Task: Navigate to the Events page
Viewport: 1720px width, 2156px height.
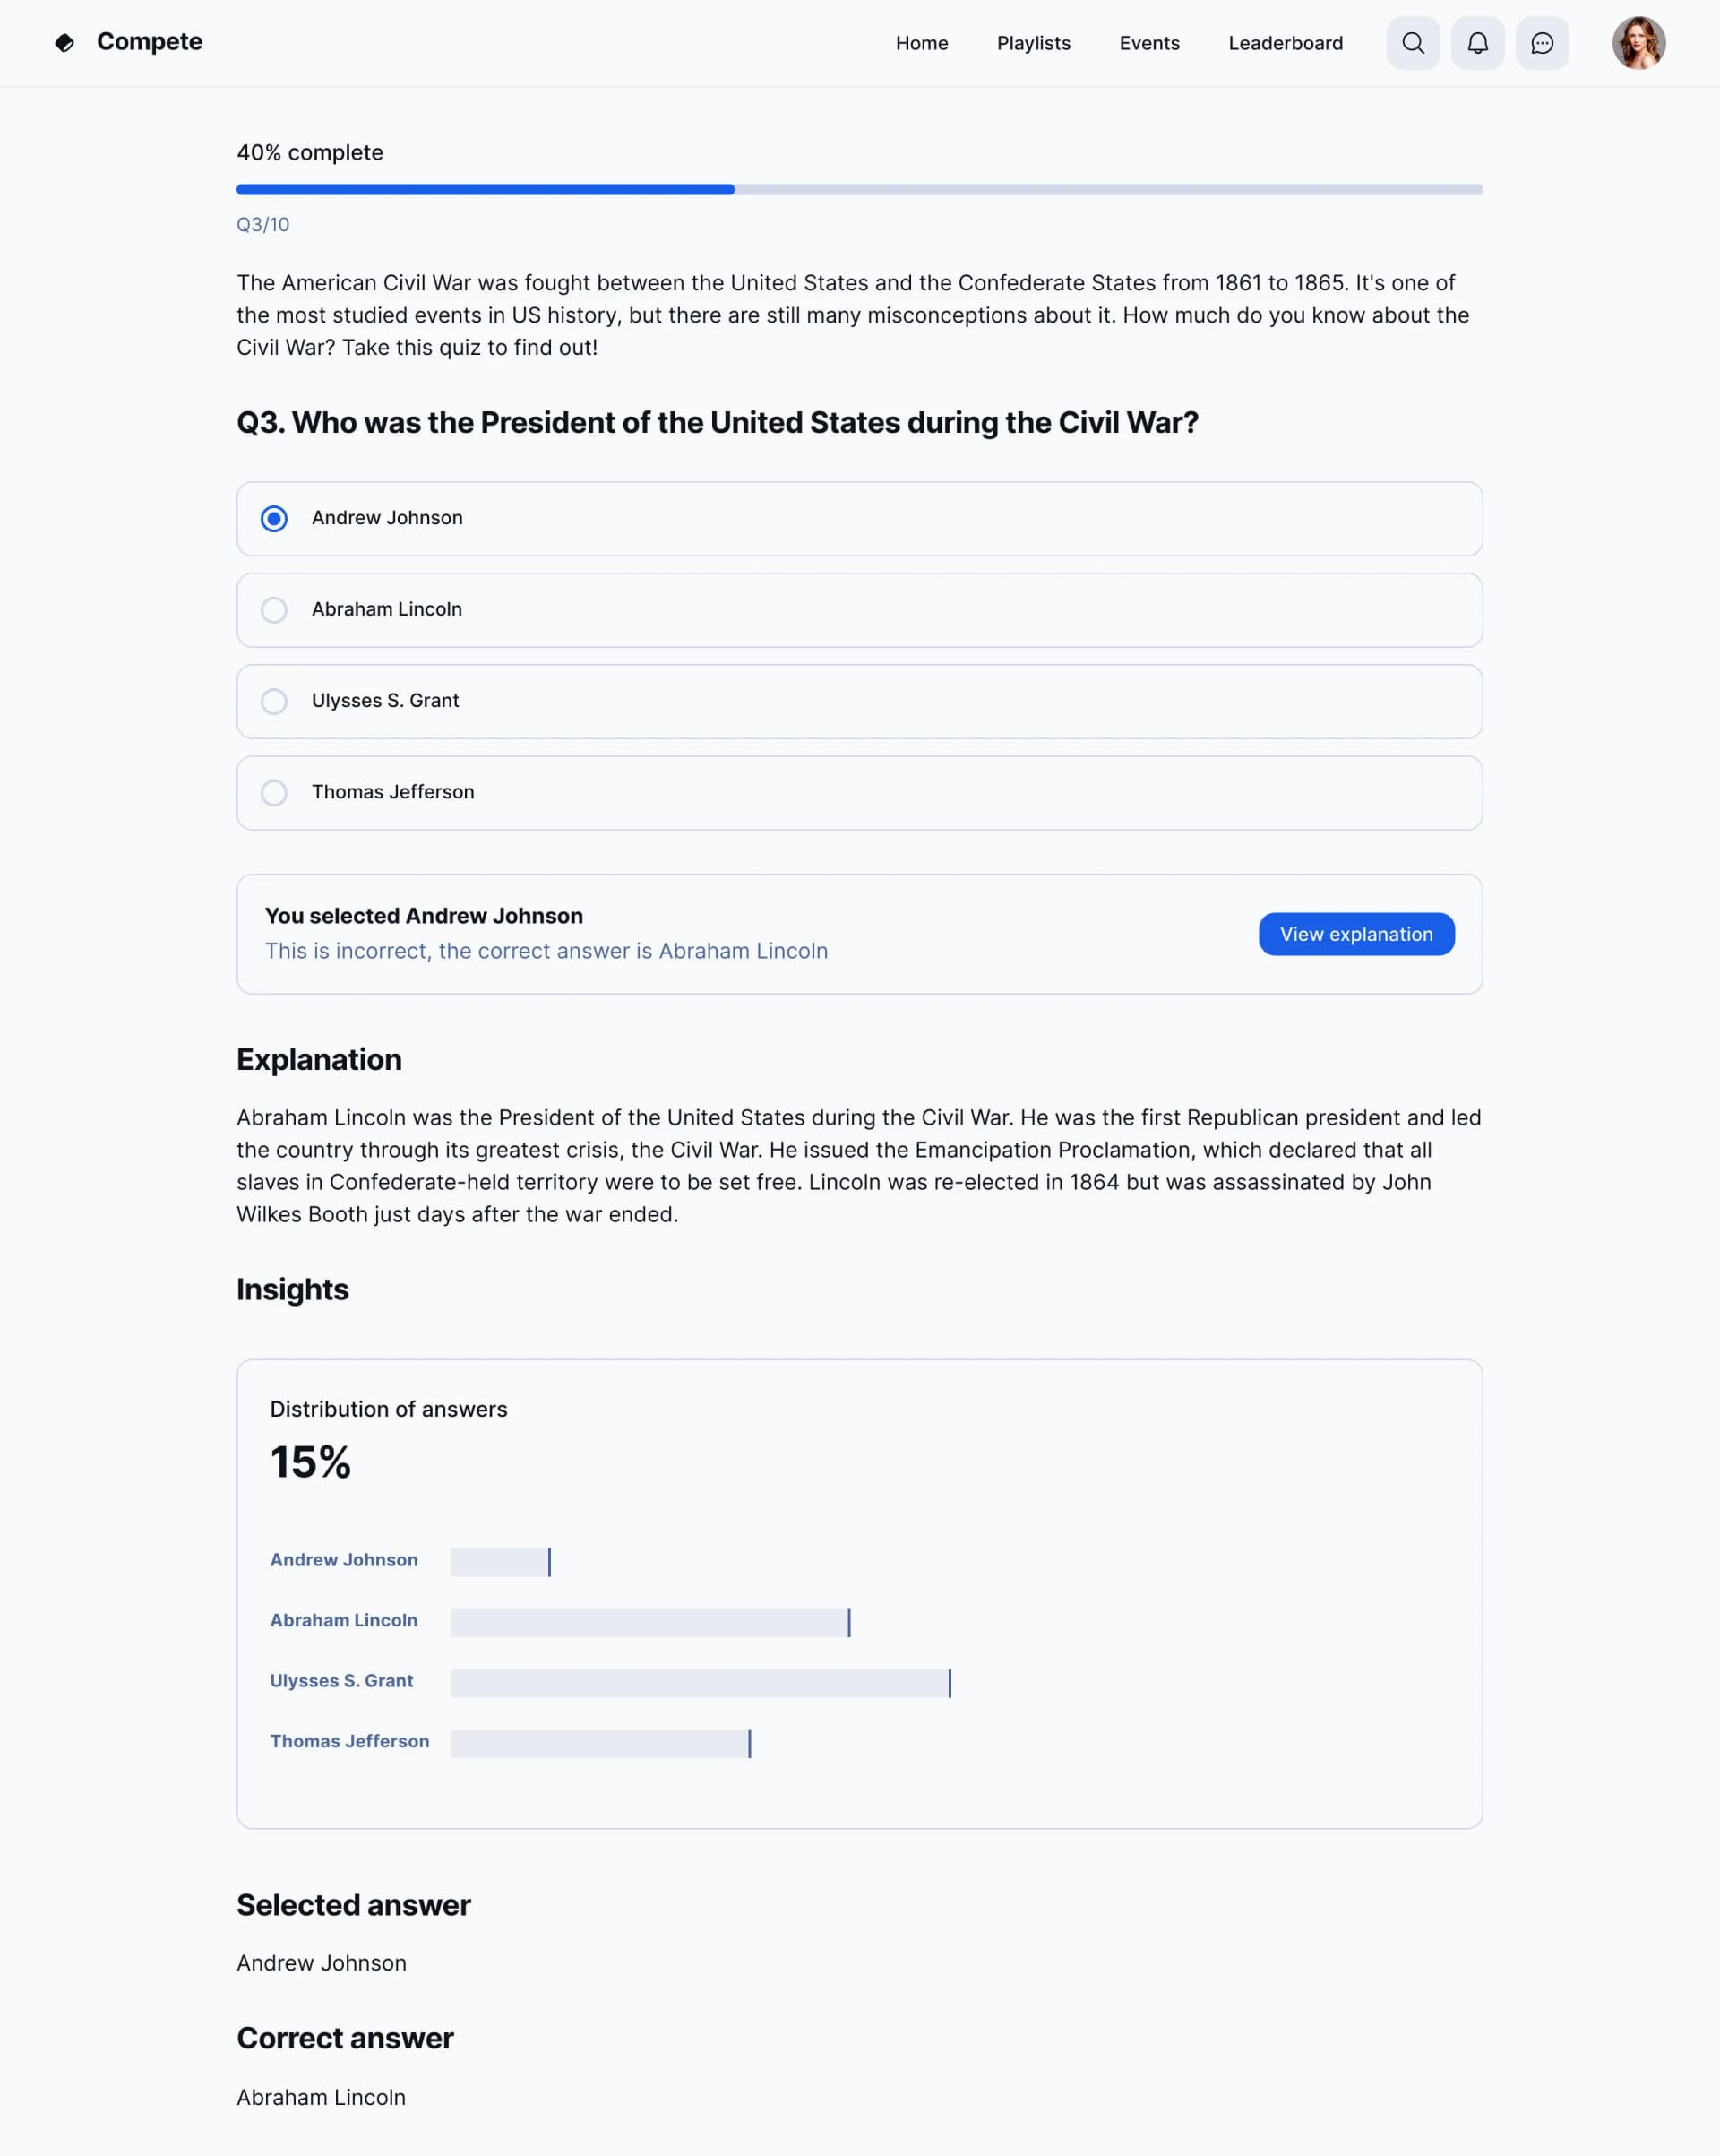Action: click(1149, 43)
